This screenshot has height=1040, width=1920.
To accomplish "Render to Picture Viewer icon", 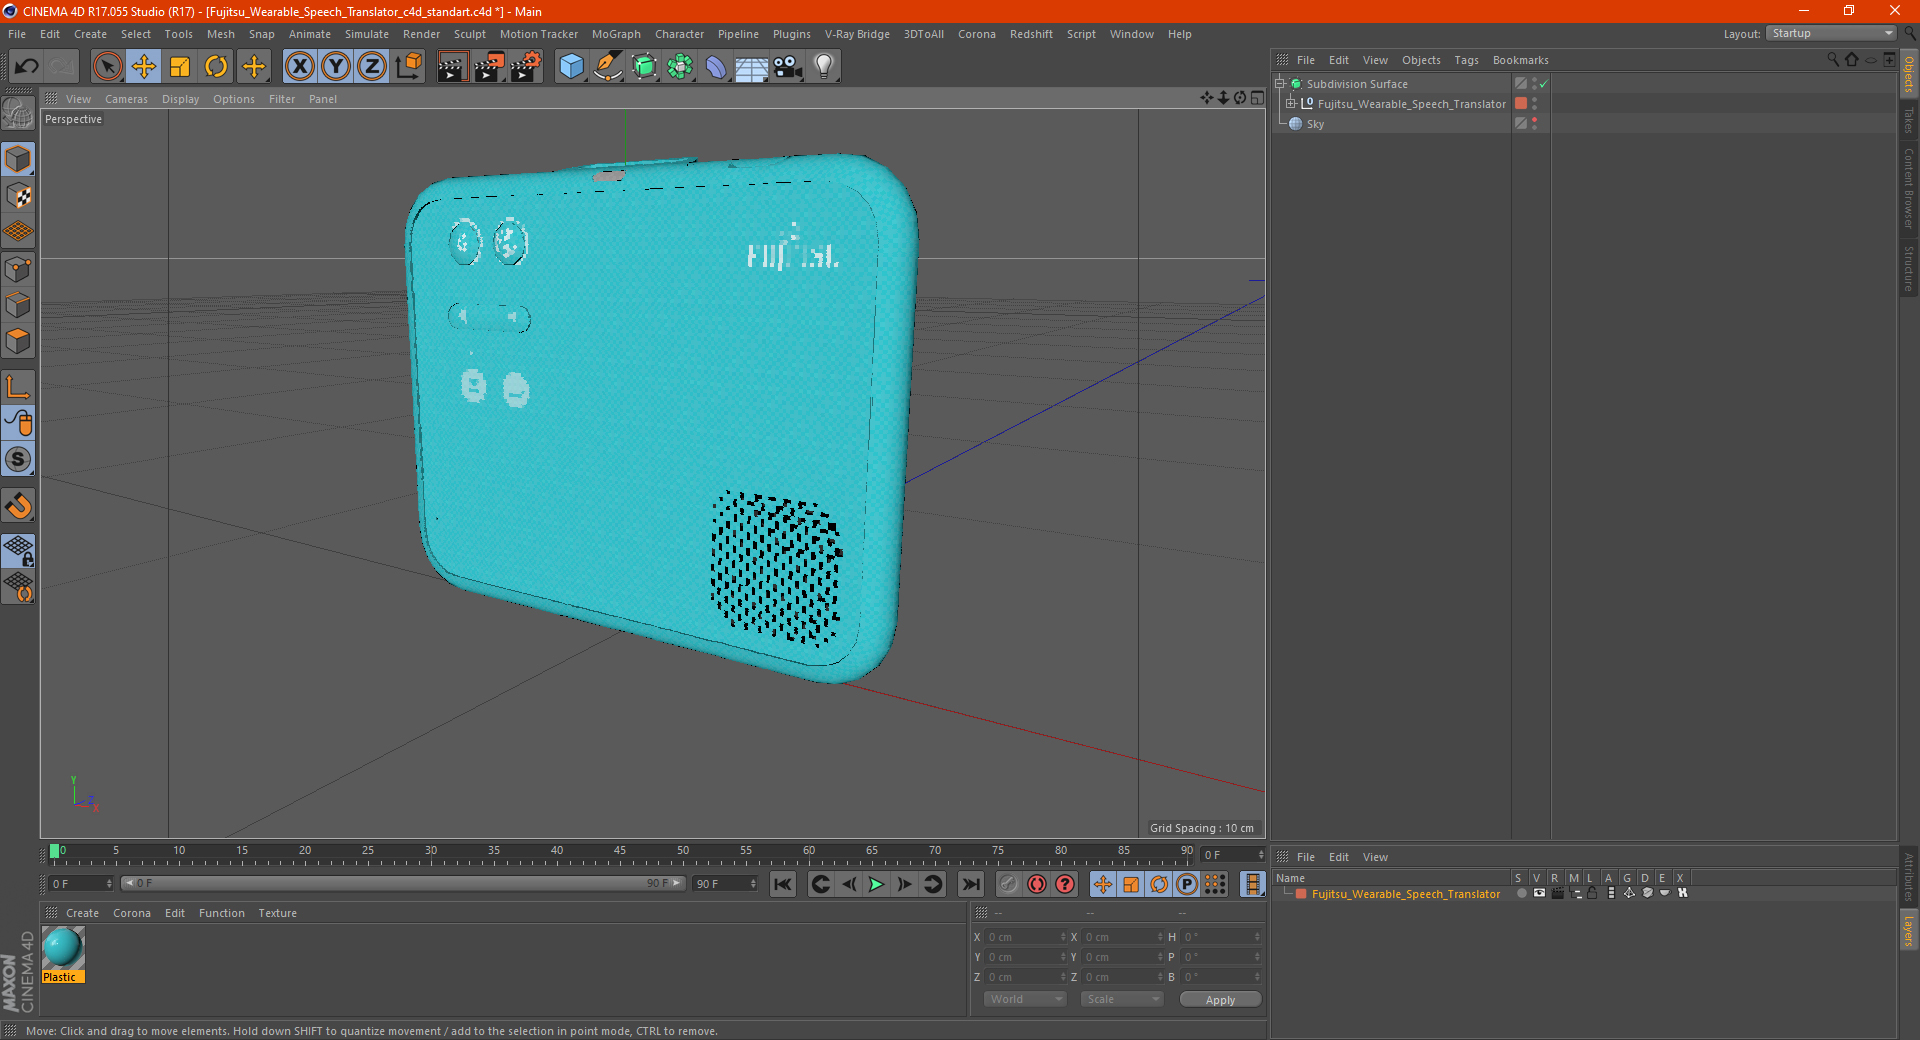I will 489,67.
